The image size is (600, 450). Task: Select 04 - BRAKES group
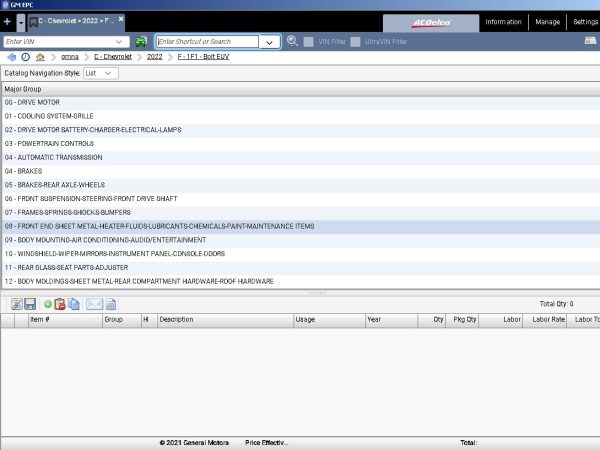(x=301, y=171)
